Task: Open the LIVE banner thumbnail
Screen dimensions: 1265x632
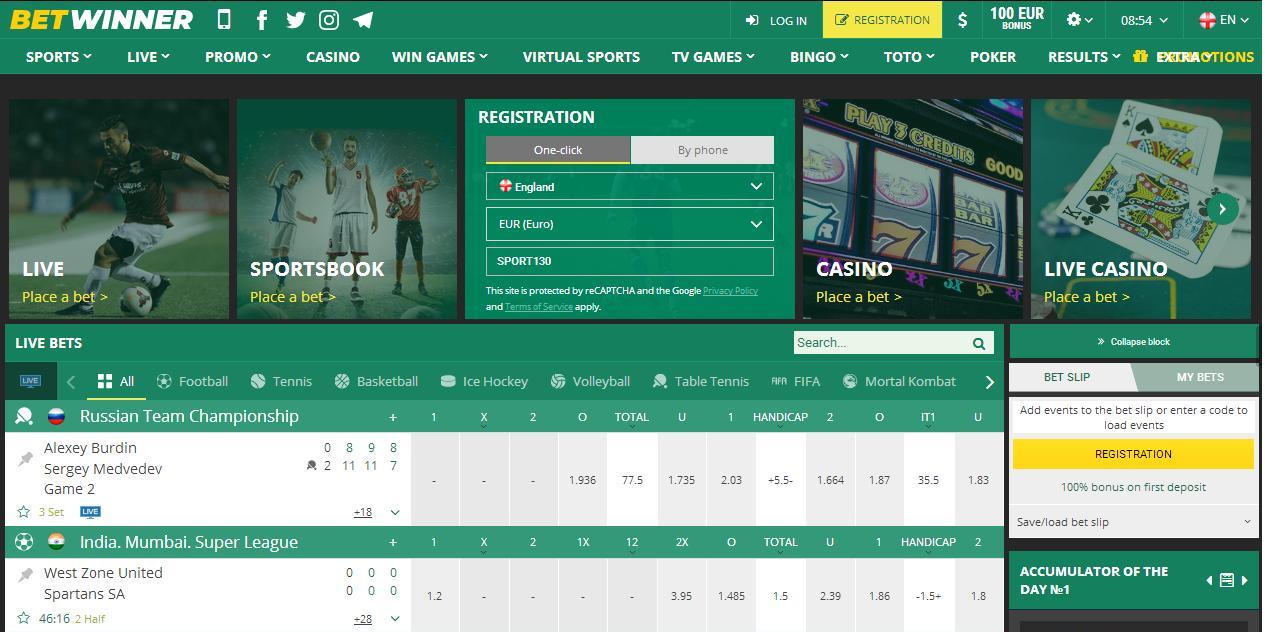Action: click(119, 209)
